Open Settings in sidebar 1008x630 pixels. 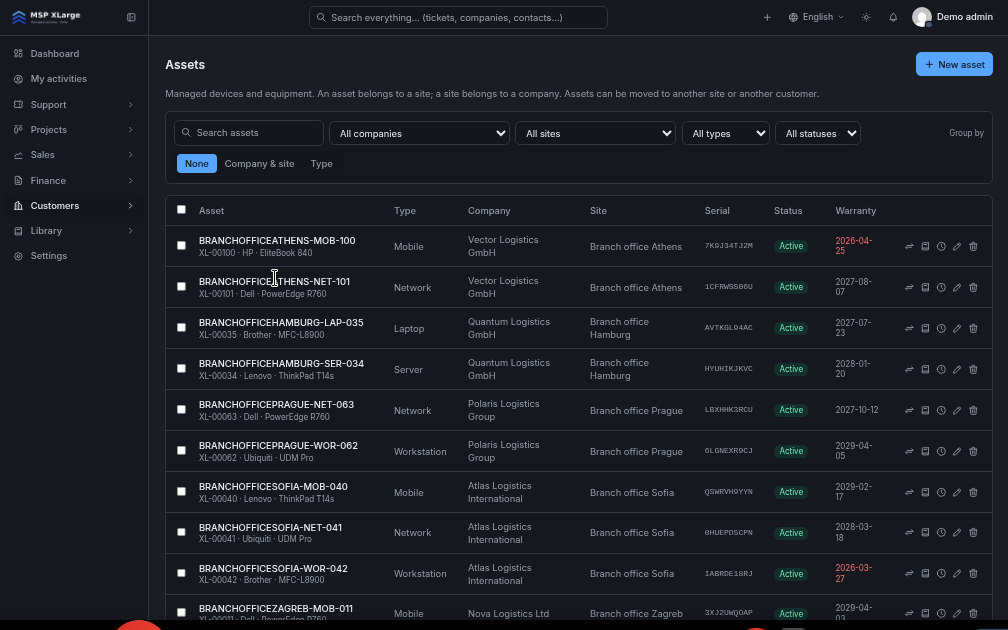tap(74, 256)
